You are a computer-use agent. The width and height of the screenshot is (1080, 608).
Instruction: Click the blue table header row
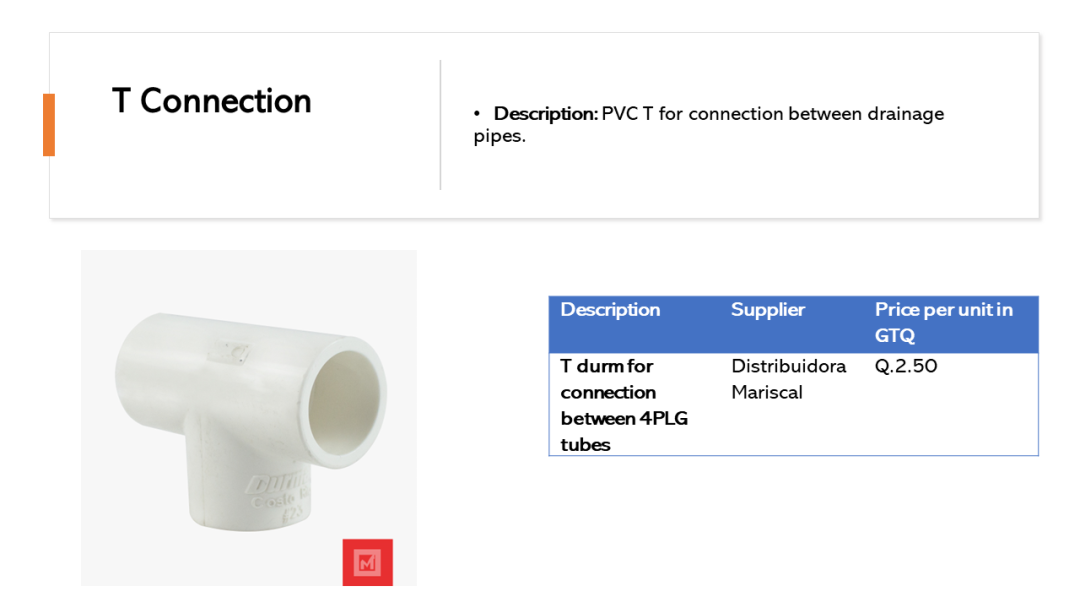tap(793, 324)
